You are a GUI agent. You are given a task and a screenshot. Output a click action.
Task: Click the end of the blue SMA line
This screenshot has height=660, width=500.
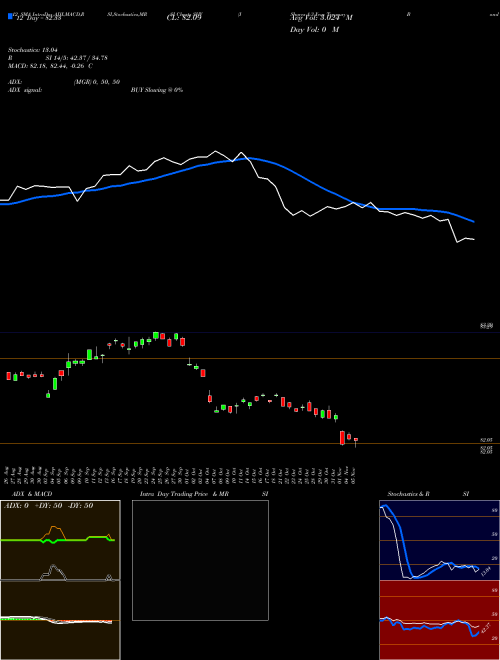point(473,221)
